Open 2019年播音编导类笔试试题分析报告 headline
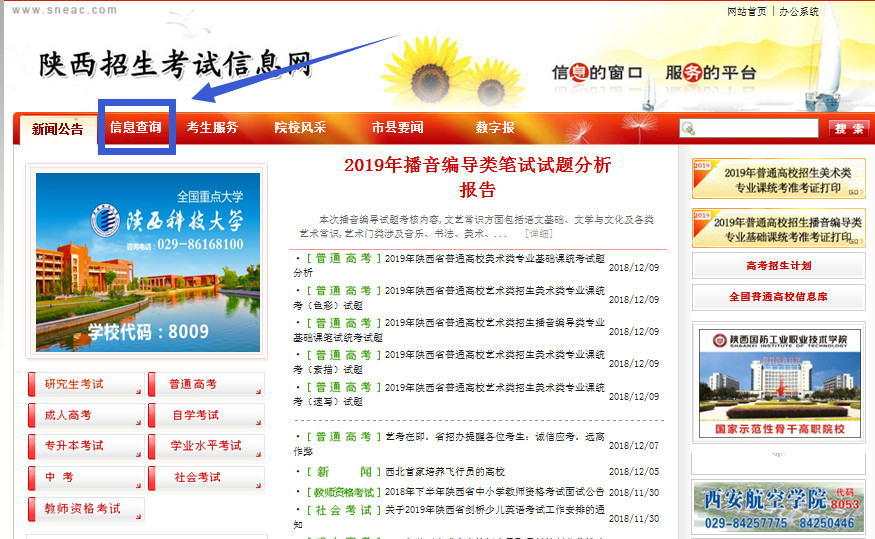This screenshot has height=539, width=875. click(x=477, y=177)
